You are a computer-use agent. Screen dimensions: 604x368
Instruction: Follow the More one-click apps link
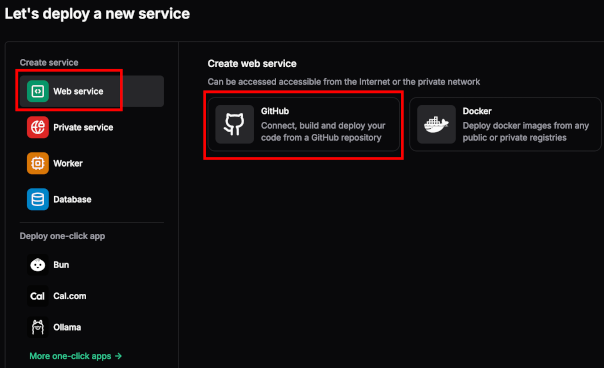point(76,356)
